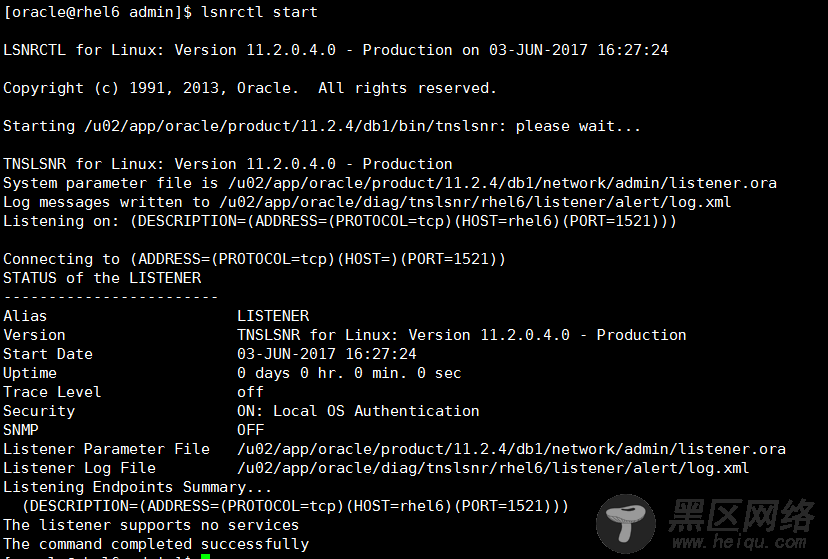Viewport: 828px width, 559px height.
Task: Click 'The command completed successfully' line
Action: coord(156,544)
